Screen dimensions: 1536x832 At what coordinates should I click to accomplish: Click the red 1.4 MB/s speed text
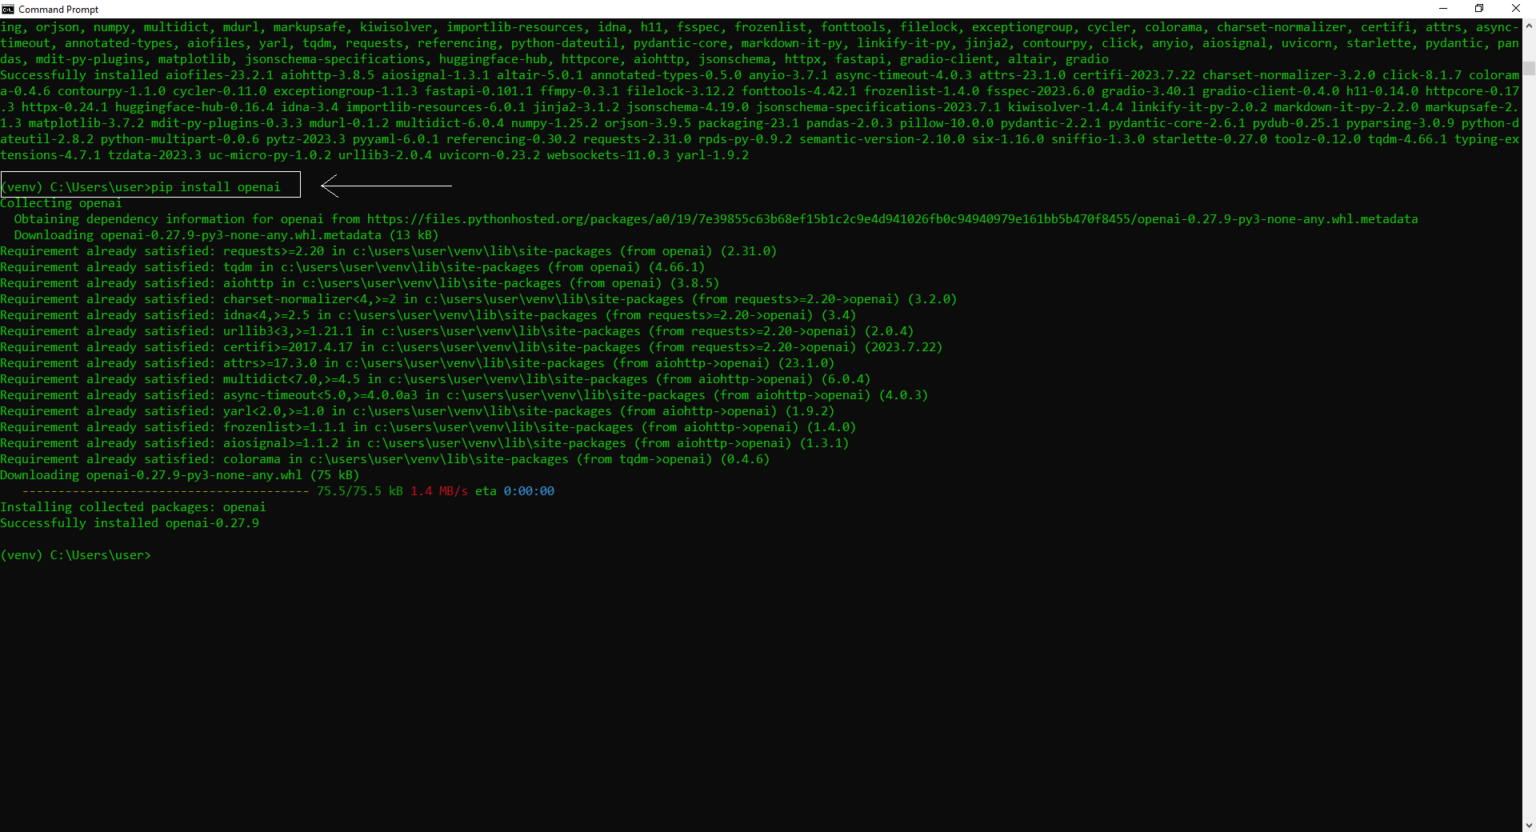(x=439, y=491)
